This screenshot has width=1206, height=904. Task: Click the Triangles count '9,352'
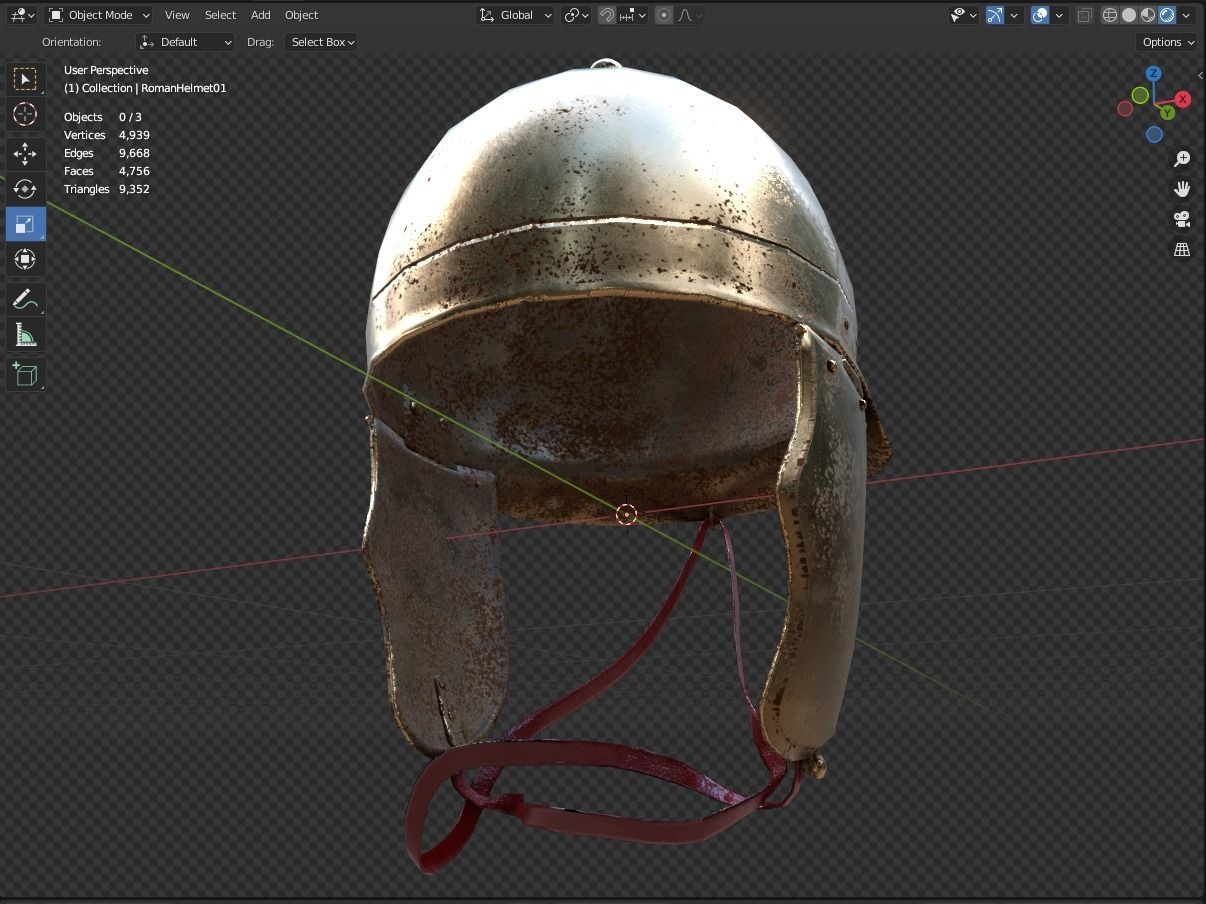click(134, 189)
